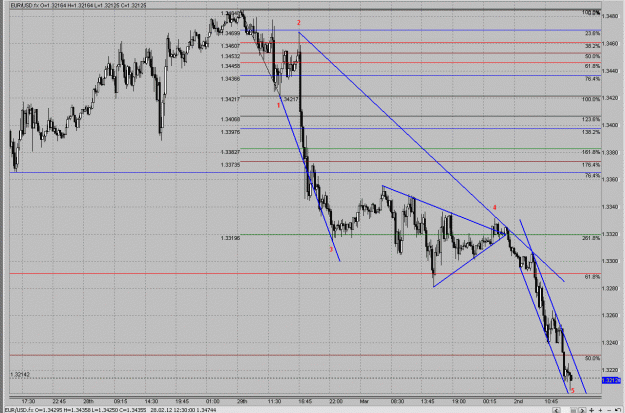
Task: Click the 28th date axis label
Action: (88, 401)
